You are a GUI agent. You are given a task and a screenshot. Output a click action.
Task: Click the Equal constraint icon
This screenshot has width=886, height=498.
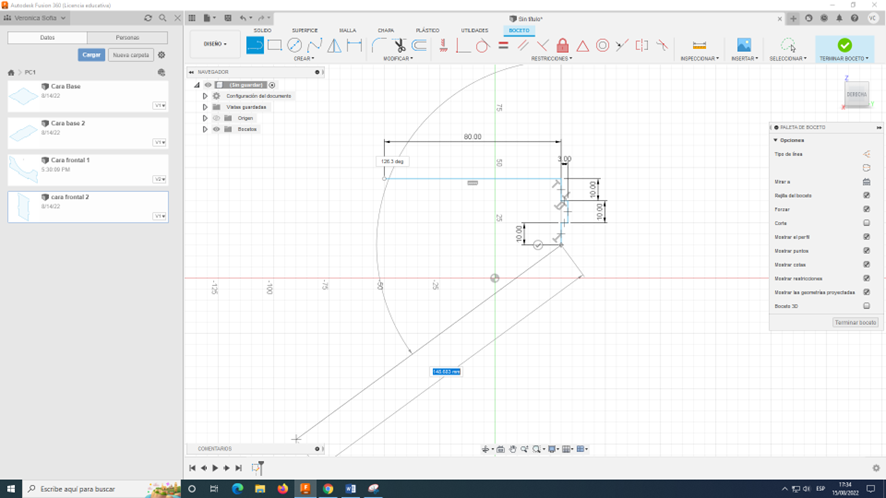pos(503,45)
